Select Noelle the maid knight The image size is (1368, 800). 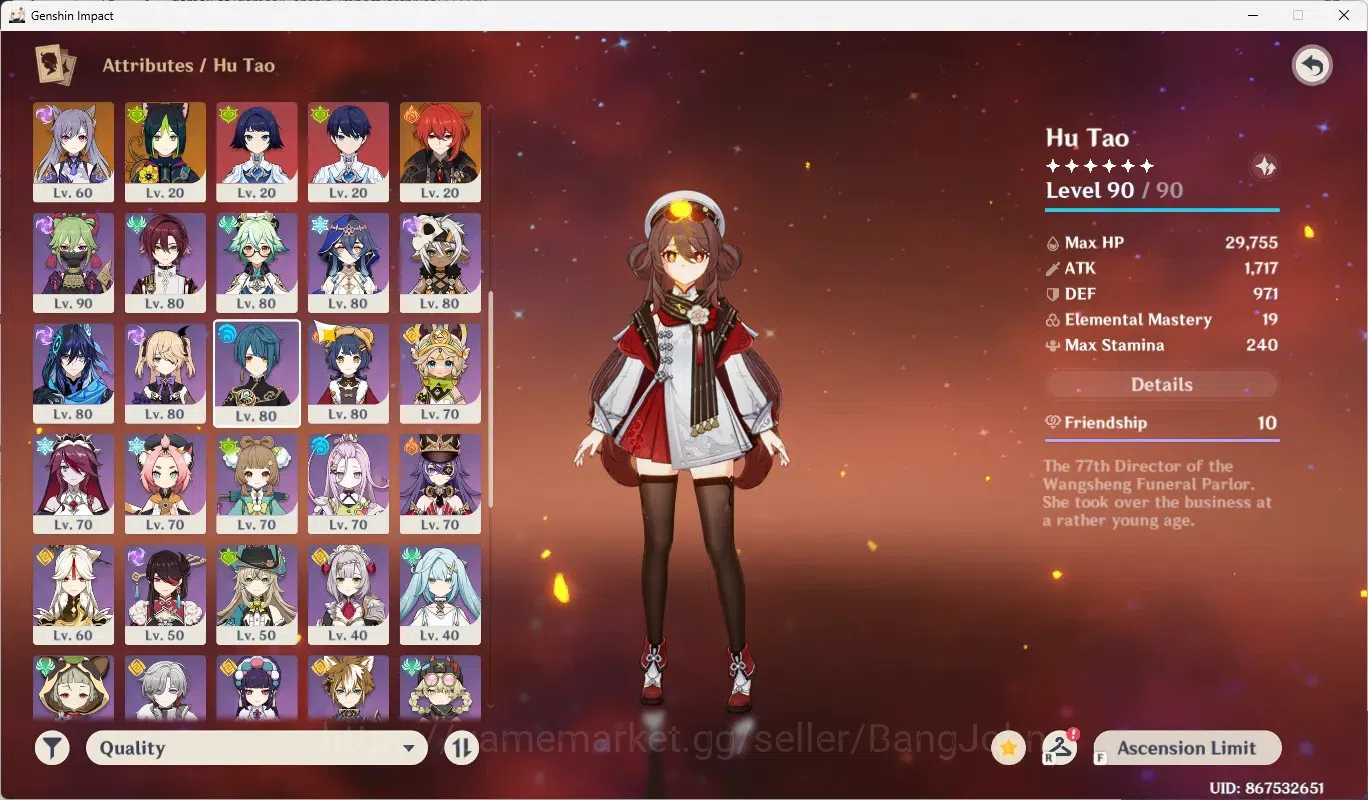348,595
